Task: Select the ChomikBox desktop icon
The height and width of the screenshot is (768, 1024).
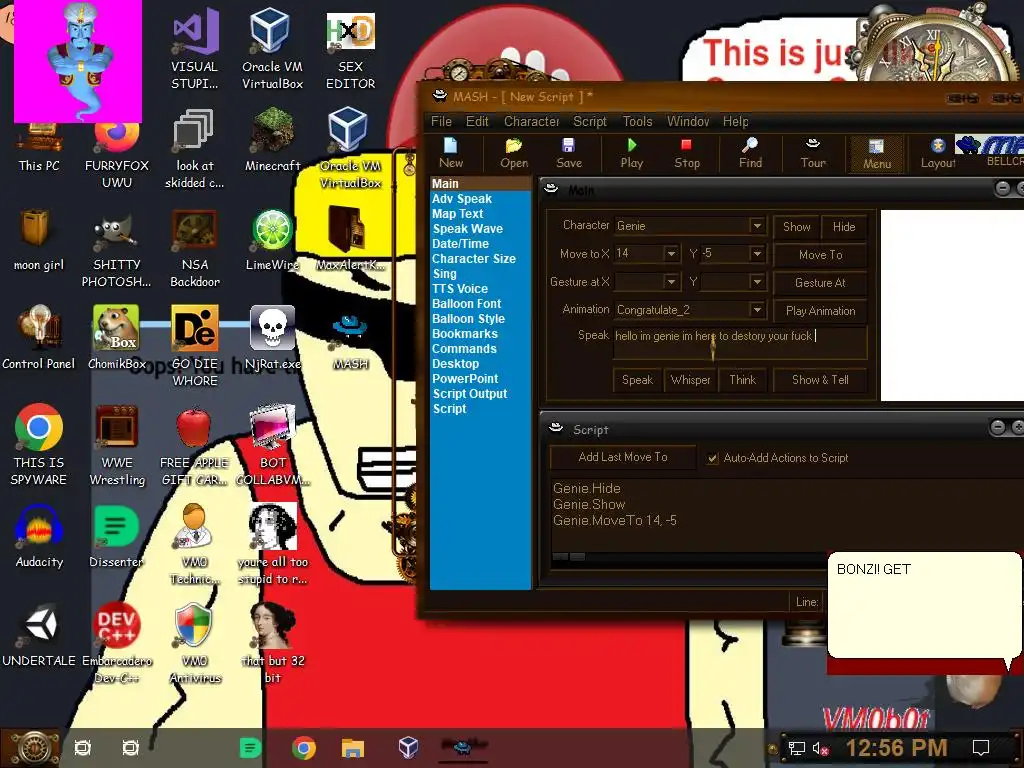Action: click(x=116, y=338)
